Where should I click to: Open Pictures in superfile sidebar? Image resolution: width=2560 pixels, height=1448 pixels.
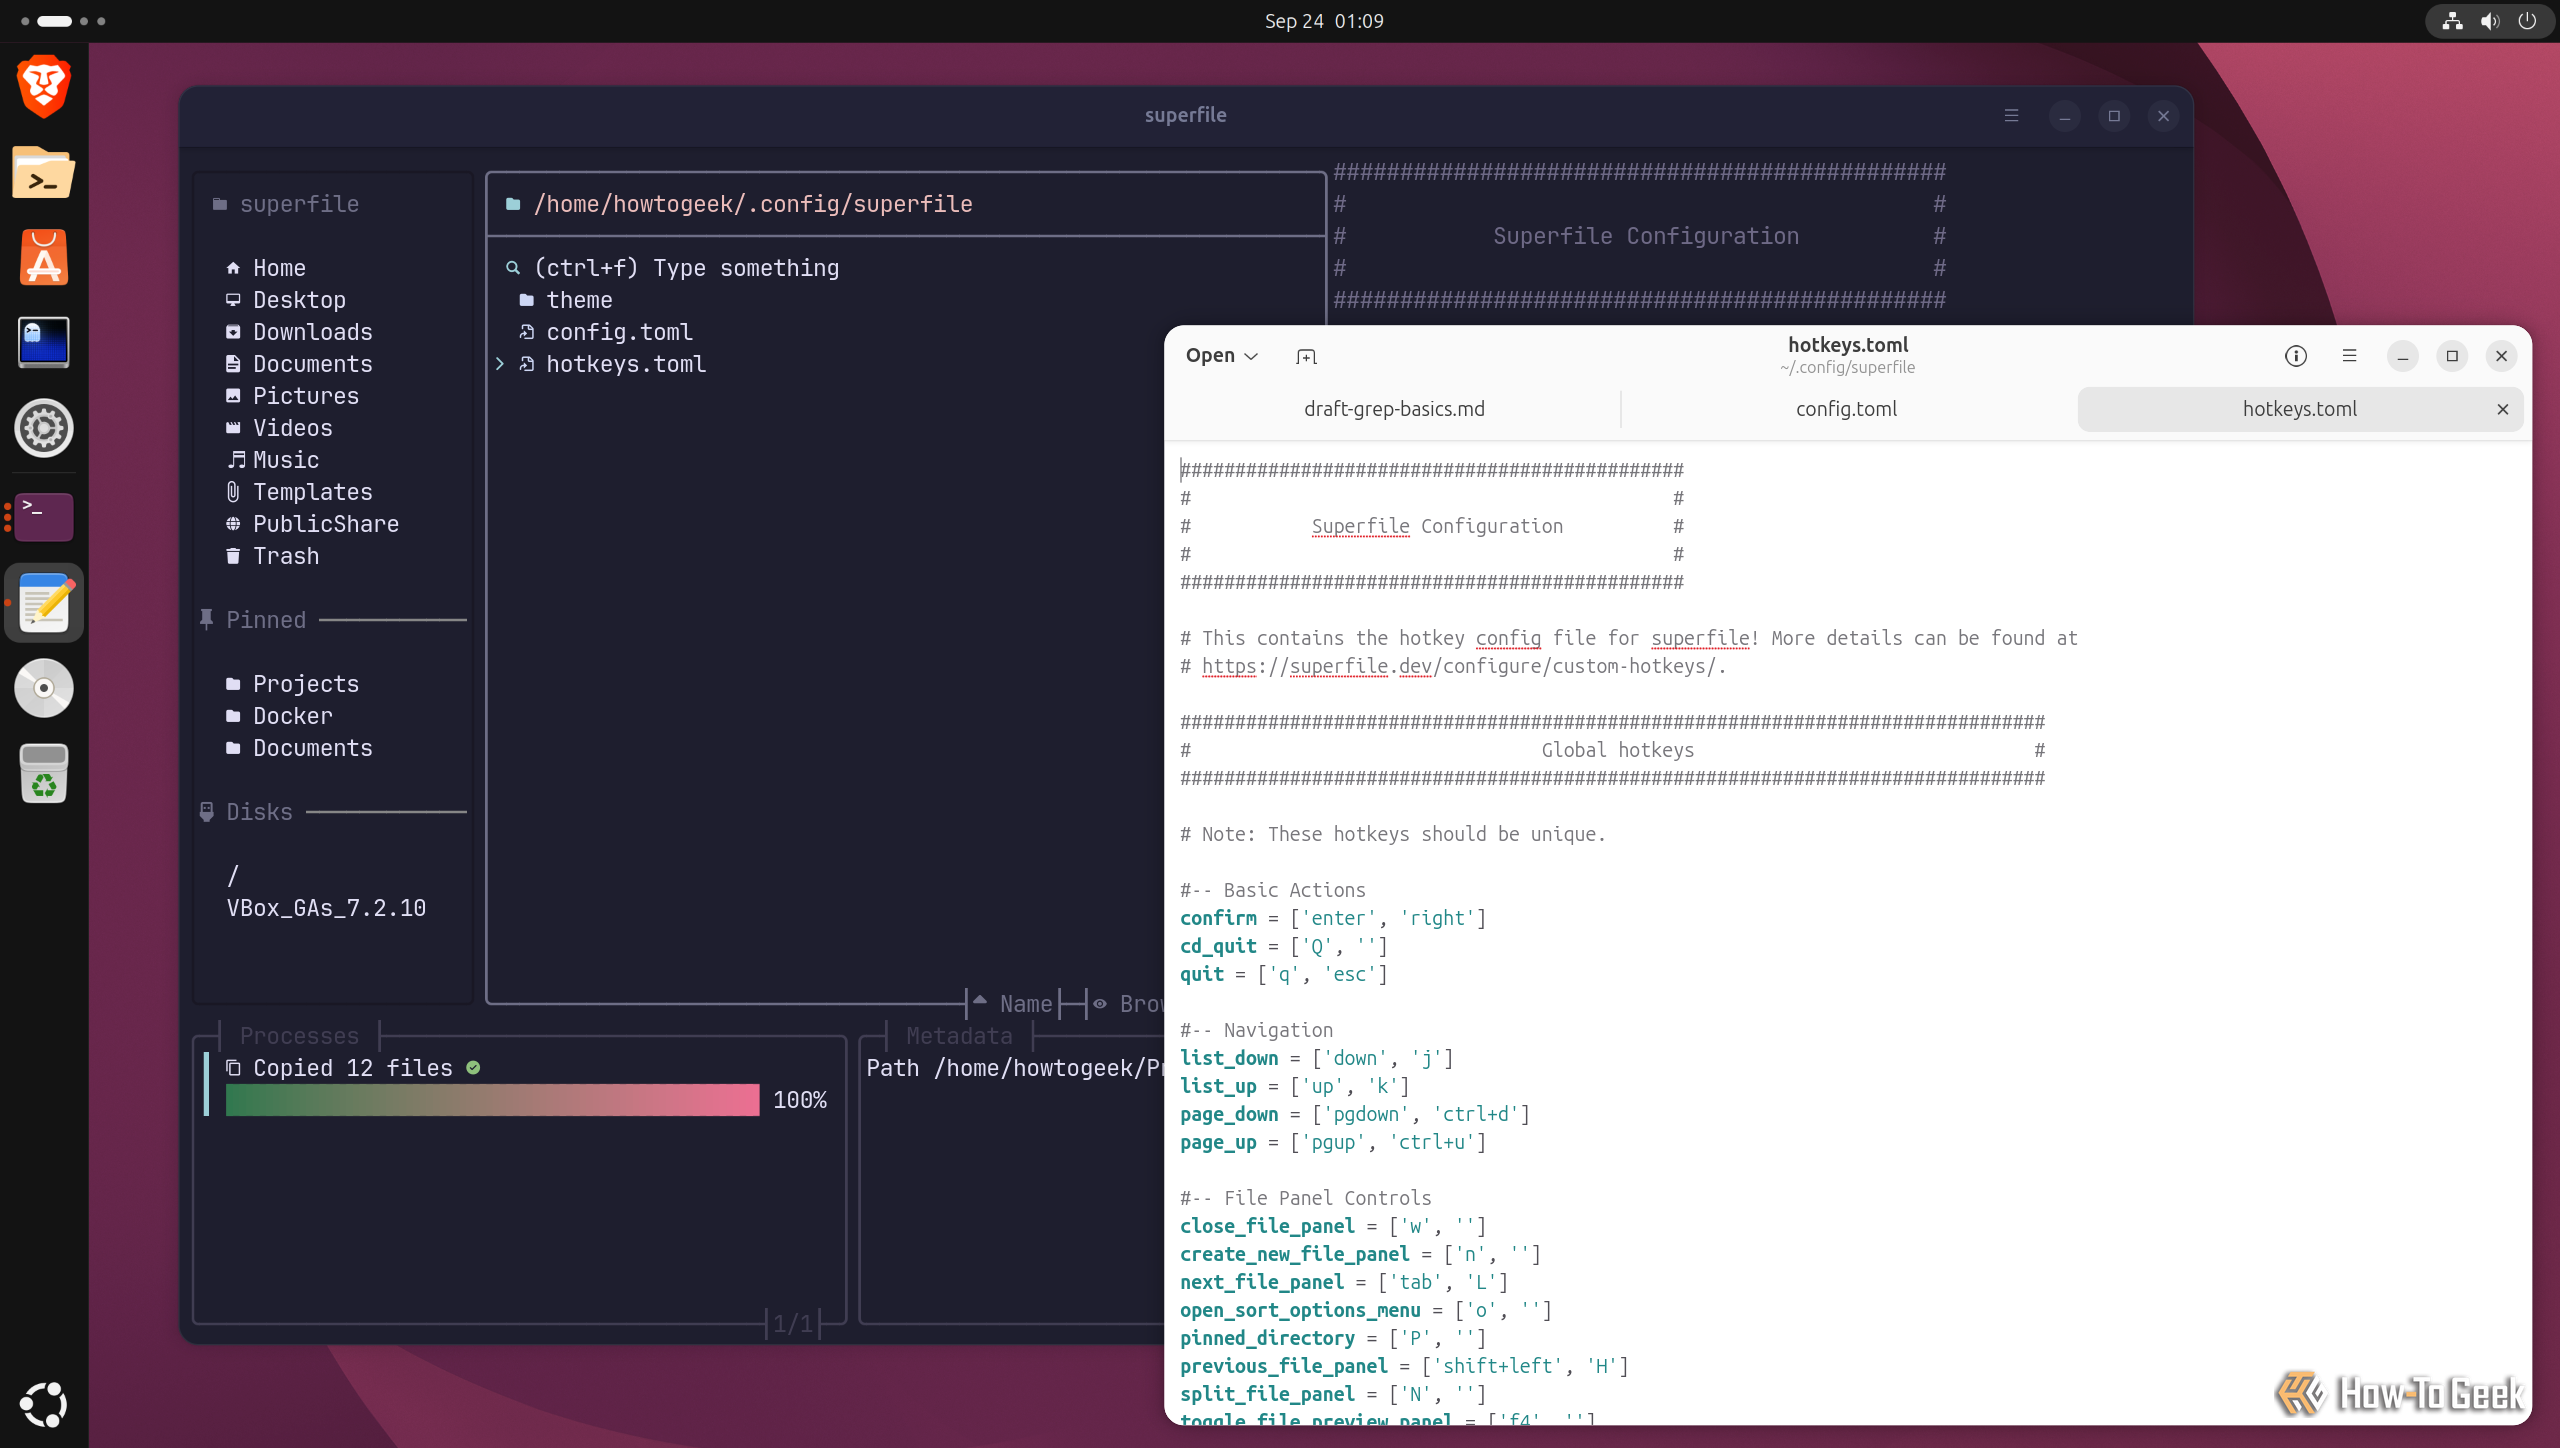point(292,396)
